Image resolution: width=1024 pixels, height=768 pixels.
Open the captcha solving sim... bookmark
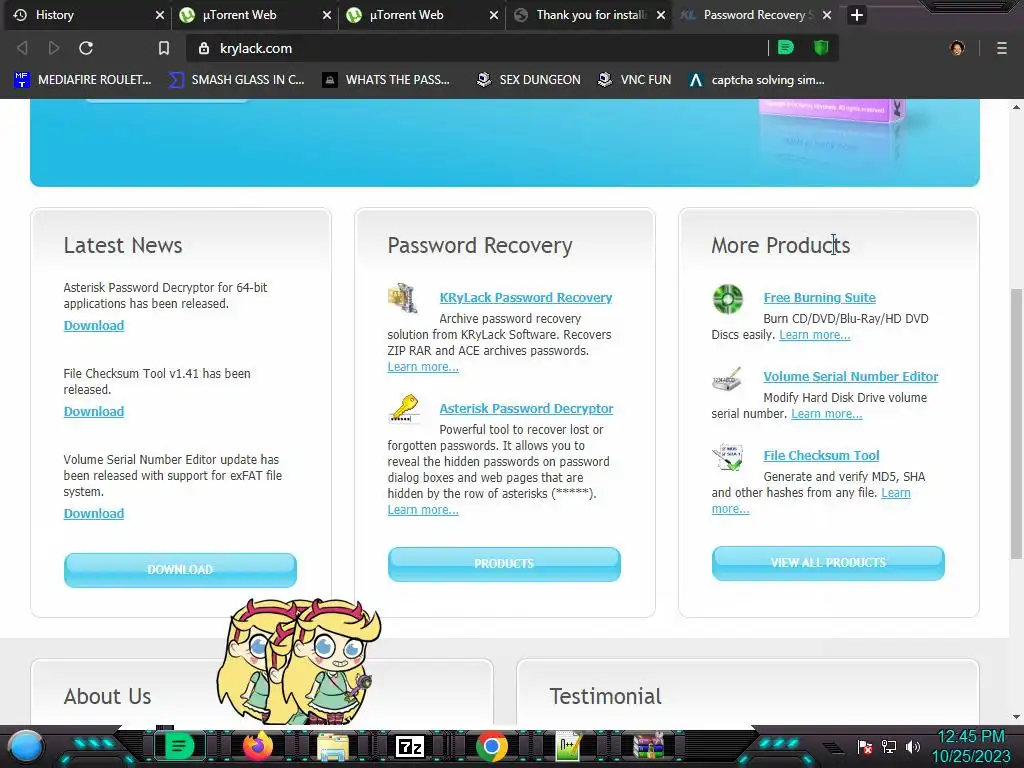point(757,80)
